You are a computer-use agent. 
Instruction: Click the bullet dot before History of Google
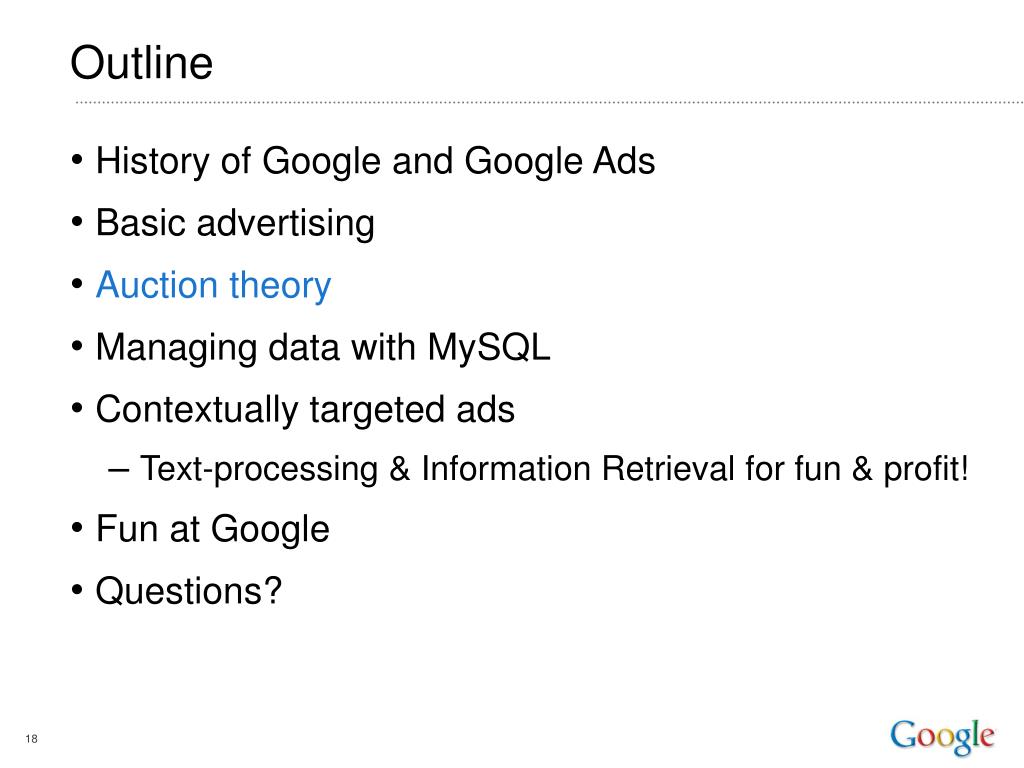[77, 159]
